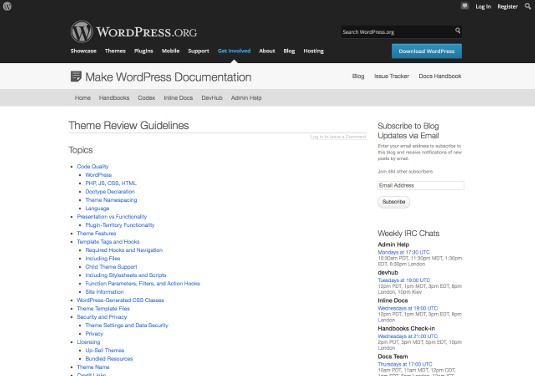
Task: Open the Docs Handbook link
Action: pyautogui.click(x=440, y=76)
